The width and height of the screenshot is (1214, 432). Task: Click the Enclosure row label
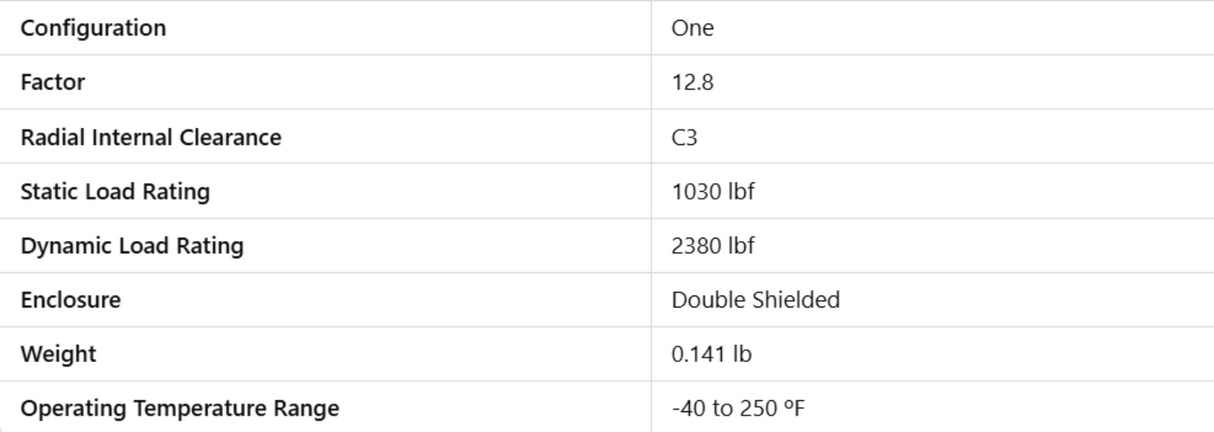(70, 299)
